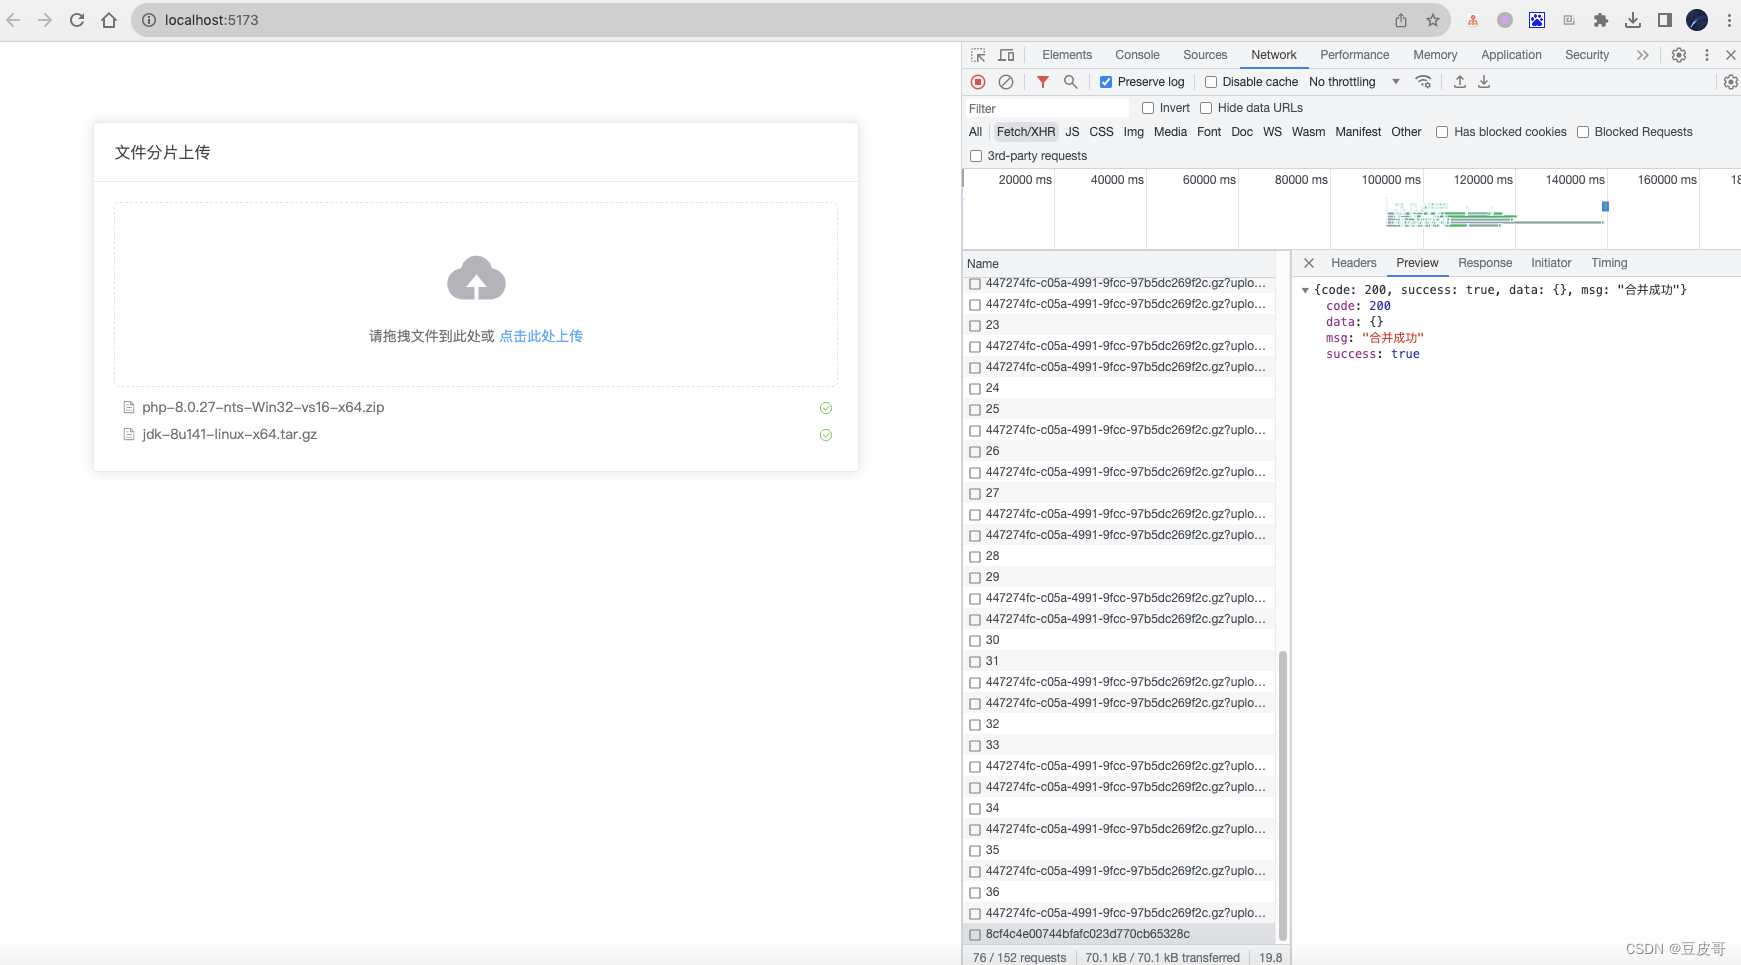Check the Invert filter checkbox

pos(1148,108)
